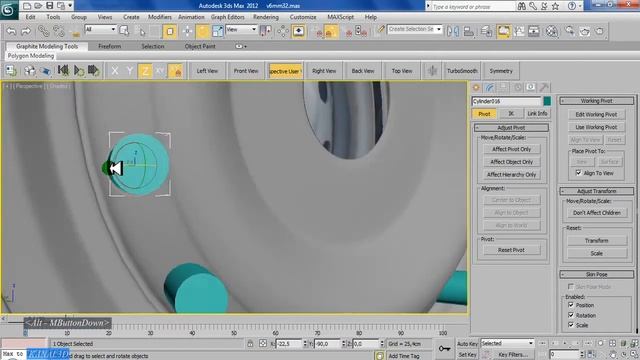
Task: Click the Set Keys large key icon
Action: (x=444, y=348)
